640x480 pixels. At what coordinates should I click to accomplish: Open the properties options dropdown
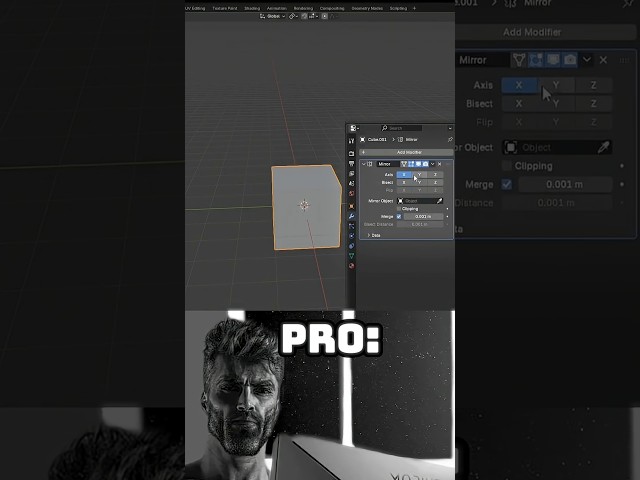(450, 128)
